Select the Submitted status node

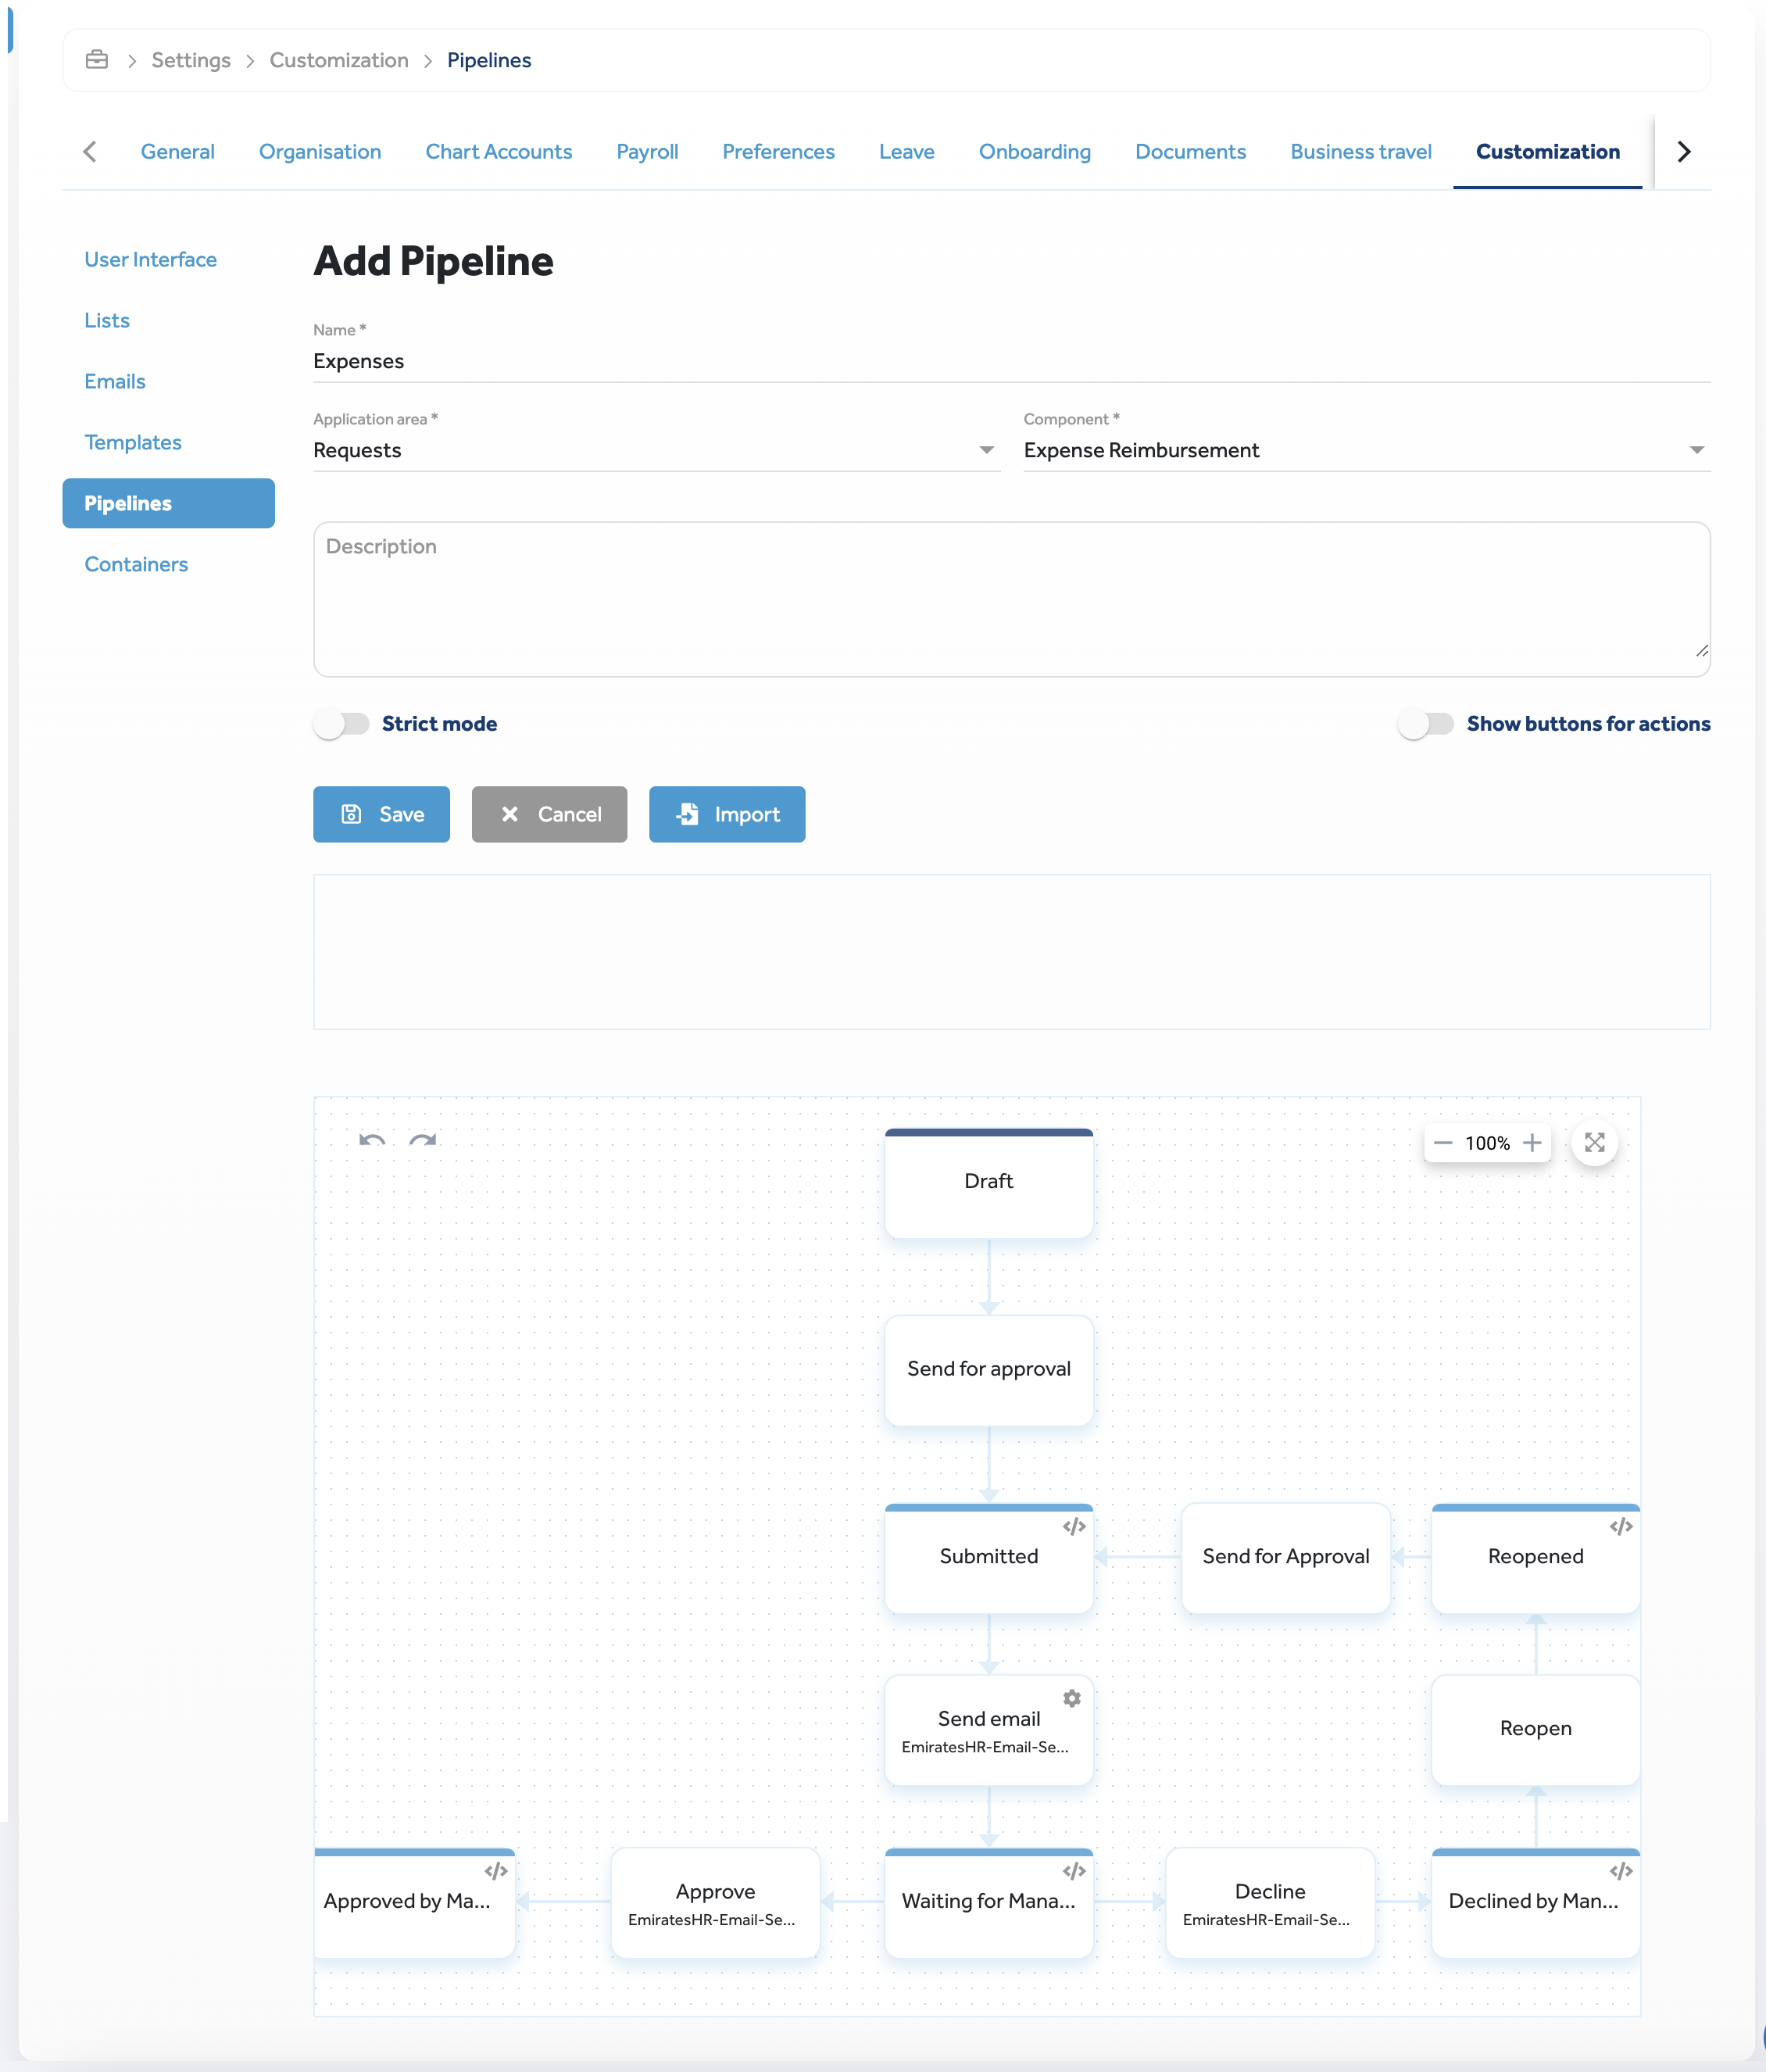coord(988,1558)
